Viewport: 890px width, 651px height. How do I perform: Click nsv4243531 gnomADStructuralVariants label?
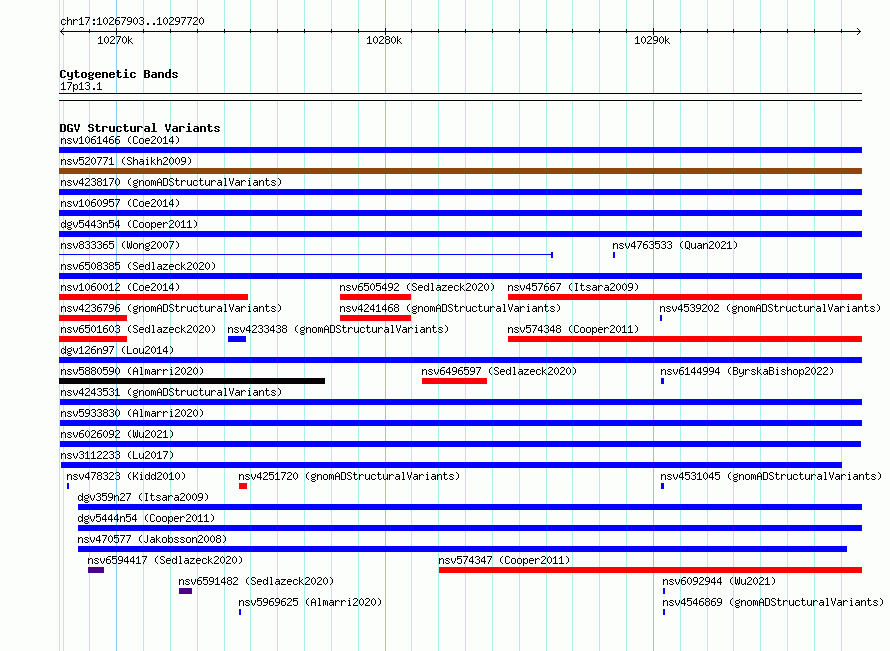pos(171,392)
